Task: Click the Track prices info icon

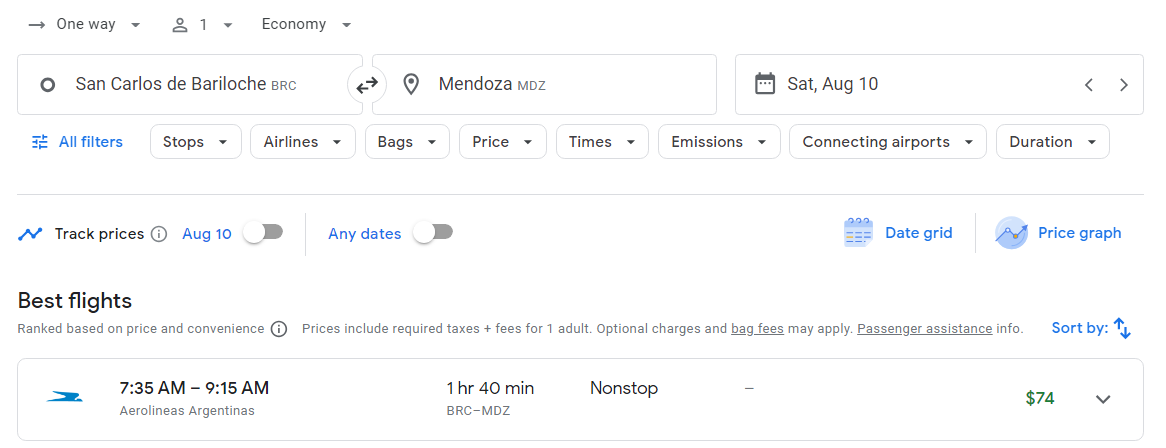Action: click(x=159, y=234)
